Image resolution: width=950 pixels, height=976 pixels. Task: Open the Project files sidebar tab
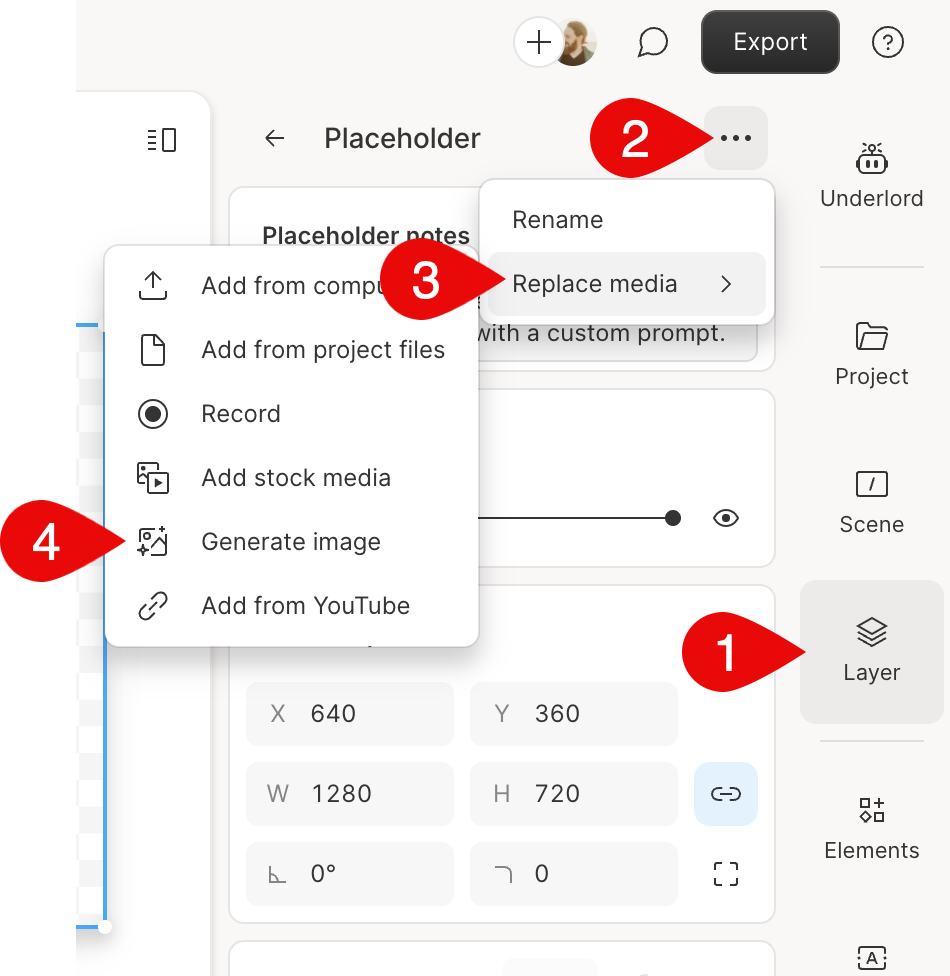(872, 354)
